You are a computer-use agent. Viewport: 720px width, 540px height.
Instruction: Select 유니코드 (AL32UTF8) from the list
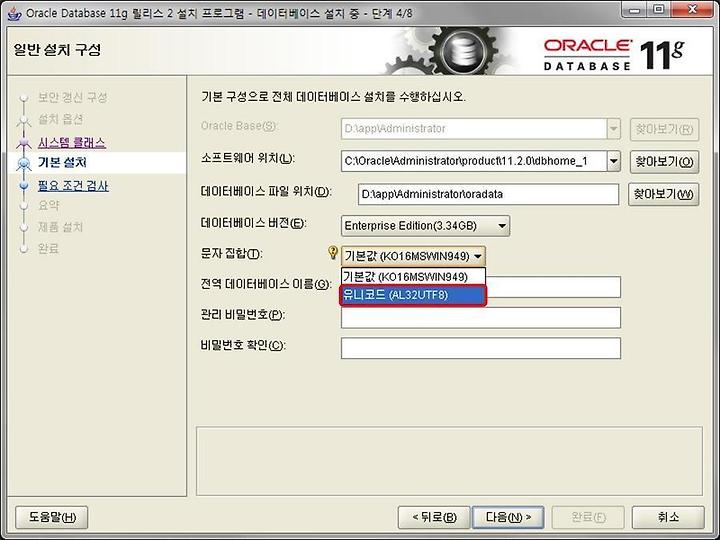tap(413, 295)
